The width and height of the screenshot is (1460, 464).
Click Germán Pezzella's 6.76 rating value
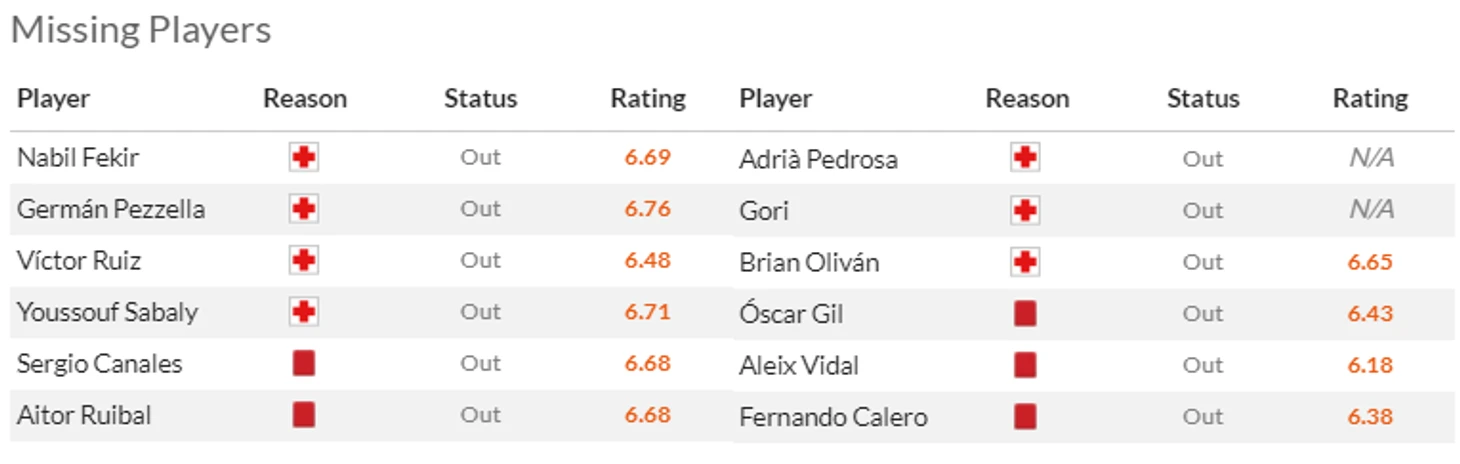pyautogui.click(x=648, y=209)
